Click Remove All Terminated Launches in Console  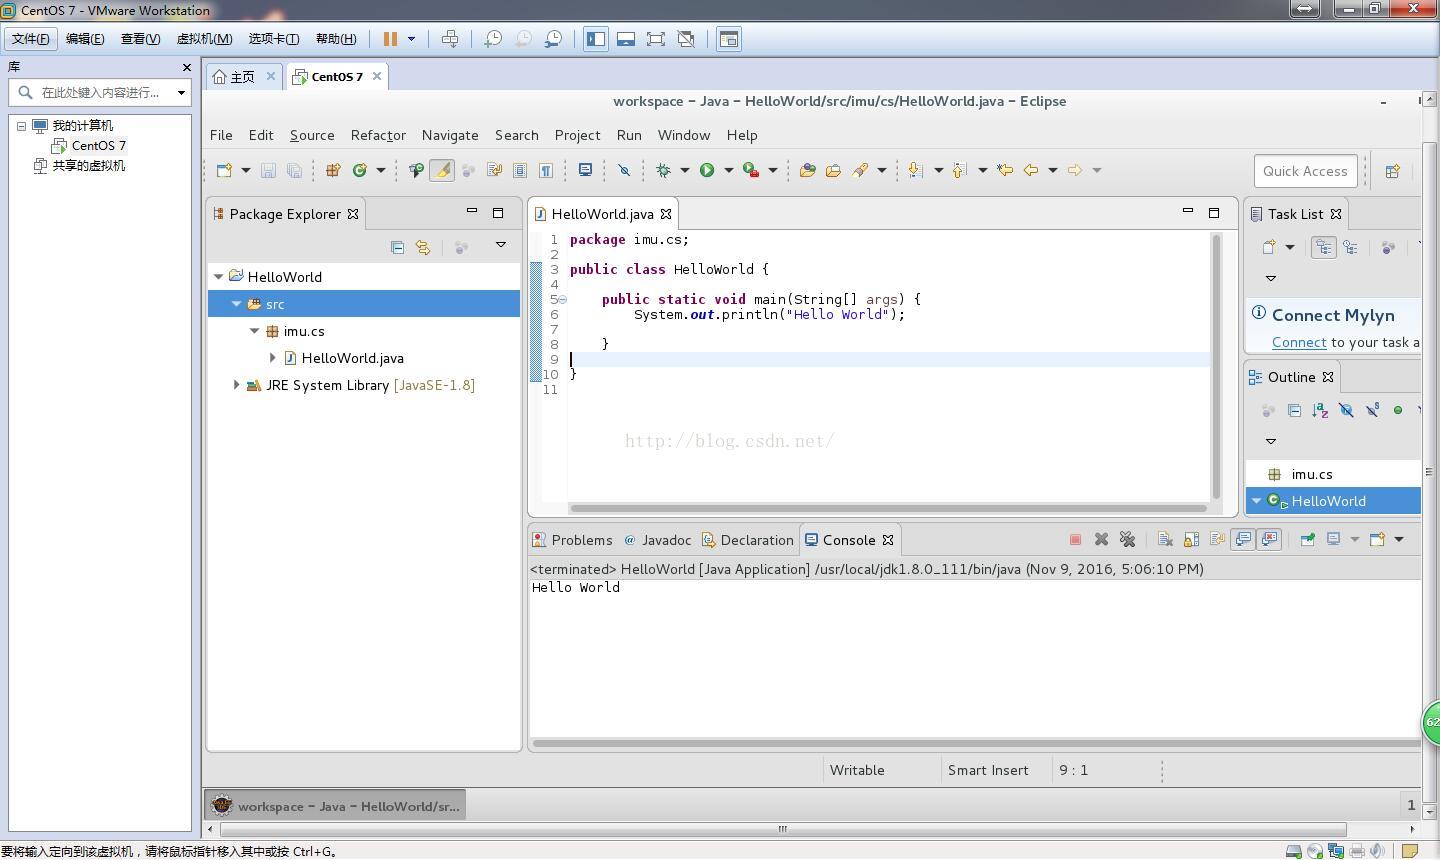(x=1127, y=539)
